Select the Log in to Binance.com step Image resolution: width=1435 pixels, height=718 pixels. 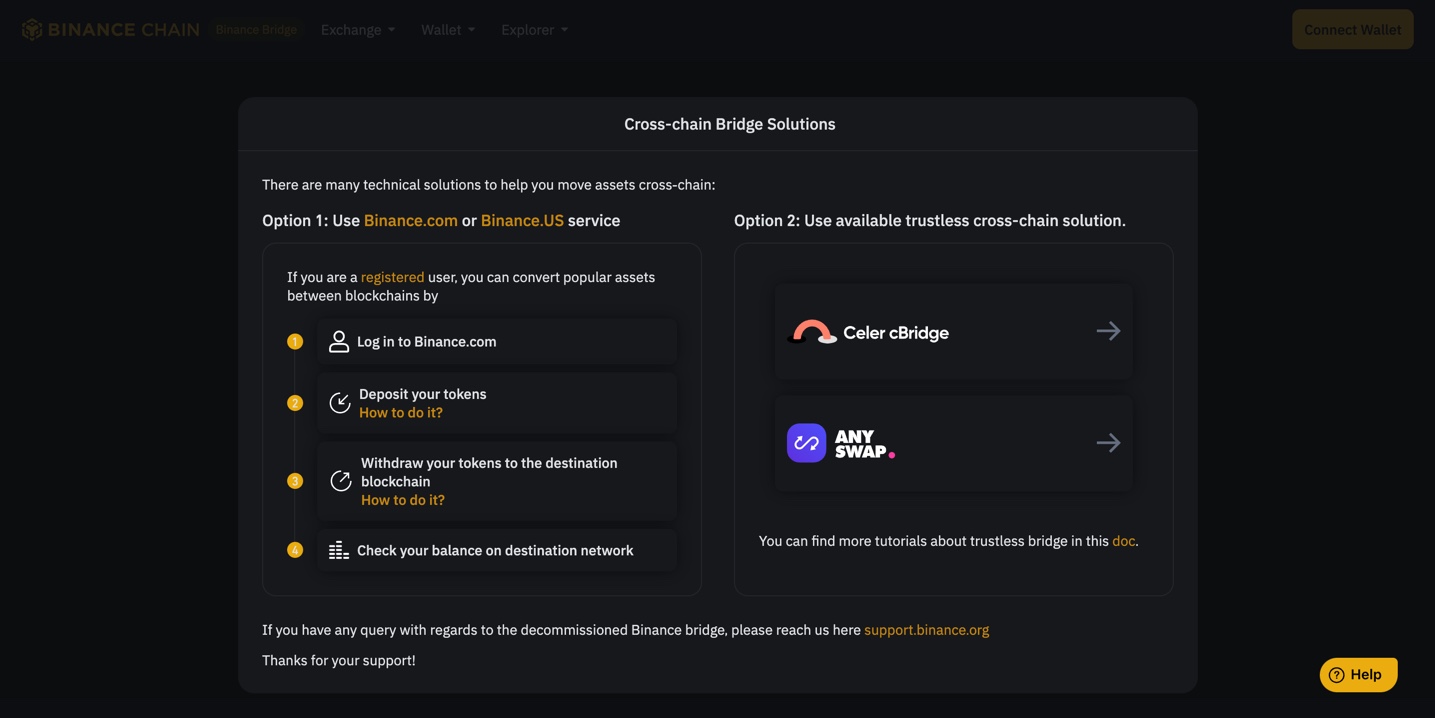[x=497, y=342]
